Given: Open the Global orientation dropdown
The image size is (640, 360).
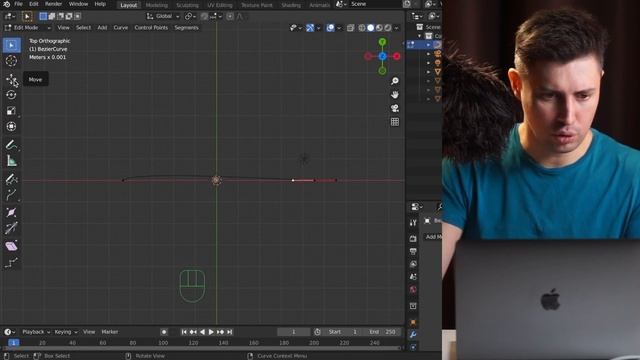Looking at the screenshot, I should [163, 16].
